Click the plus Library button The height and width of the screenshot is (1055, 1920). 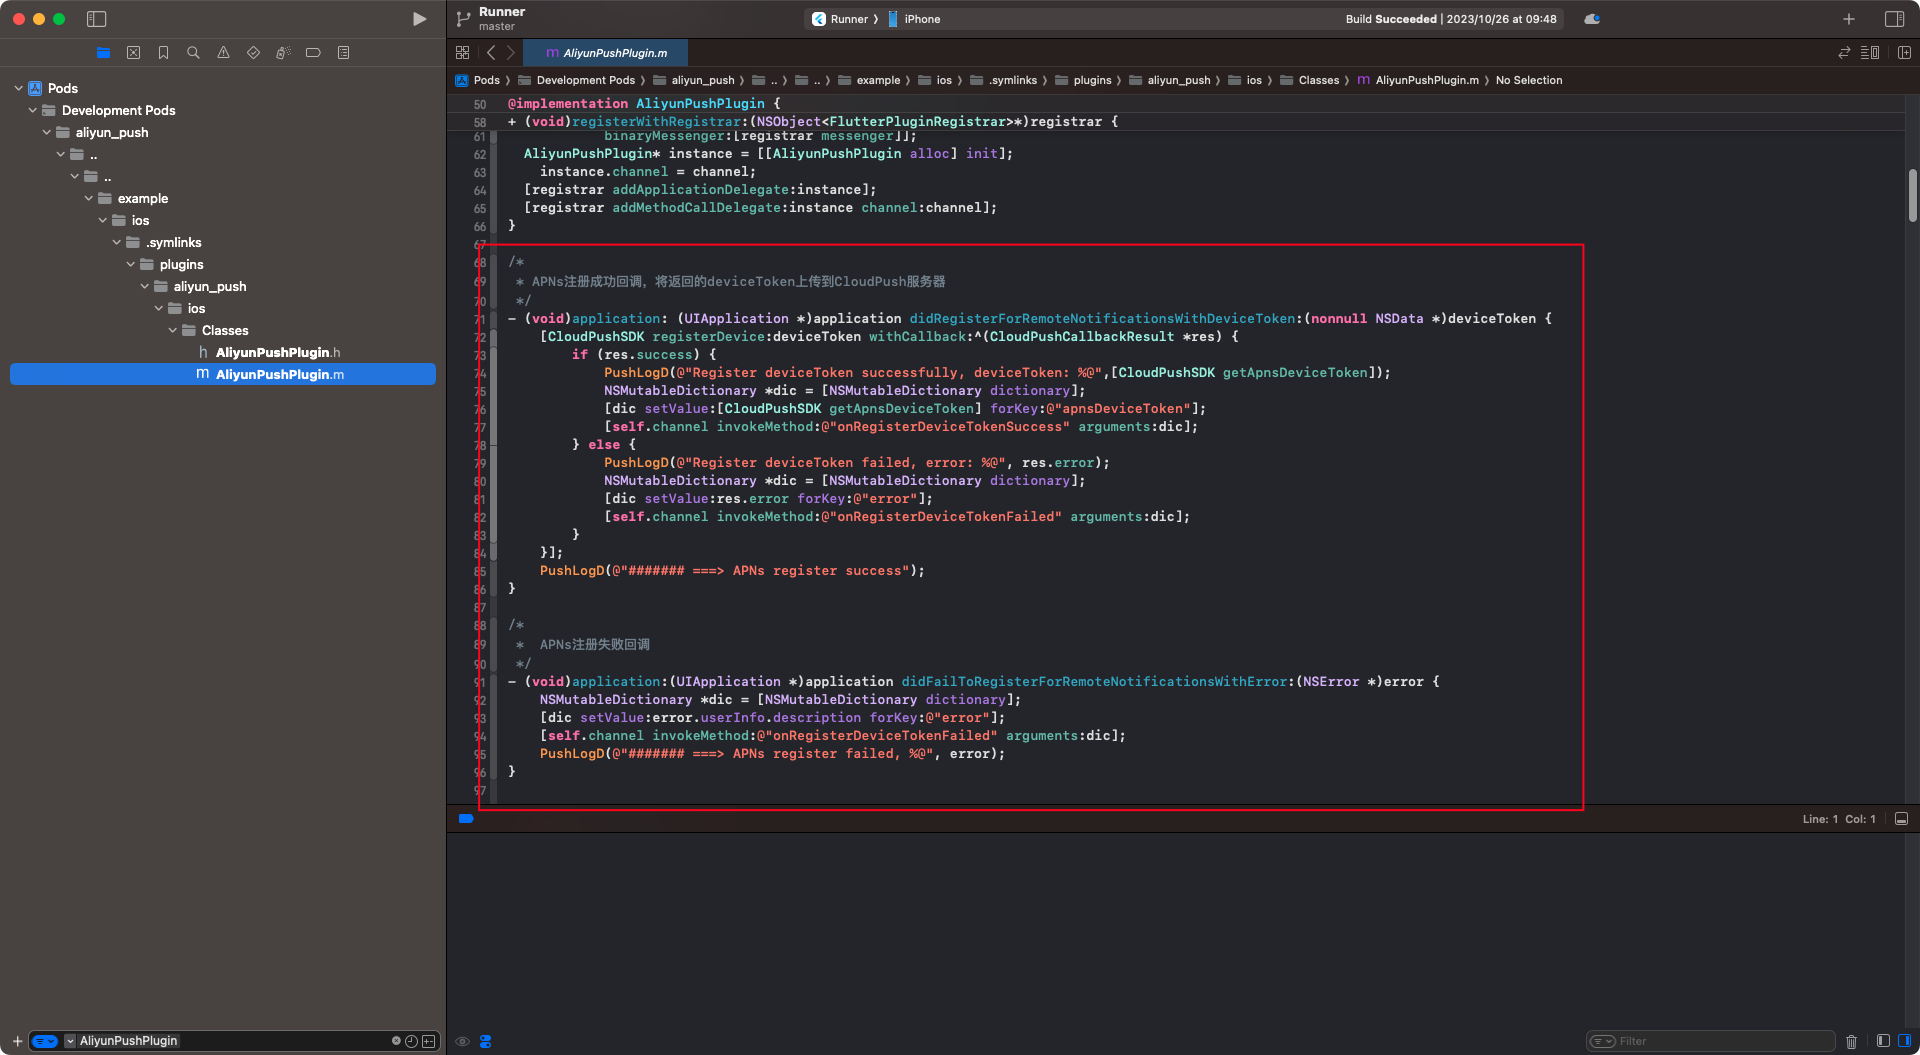(1849, 19)
